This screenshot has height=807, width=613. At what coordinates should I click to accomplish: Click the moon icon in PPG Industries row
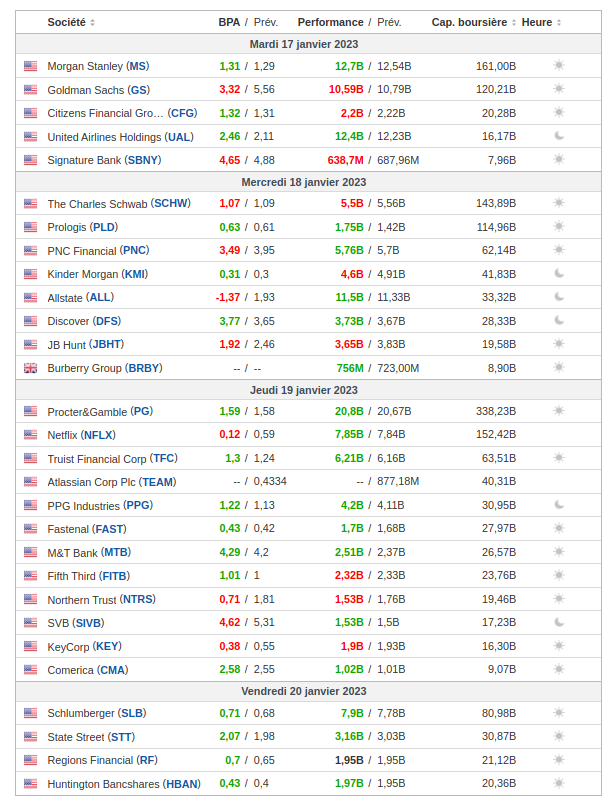[x=559, y=505]
